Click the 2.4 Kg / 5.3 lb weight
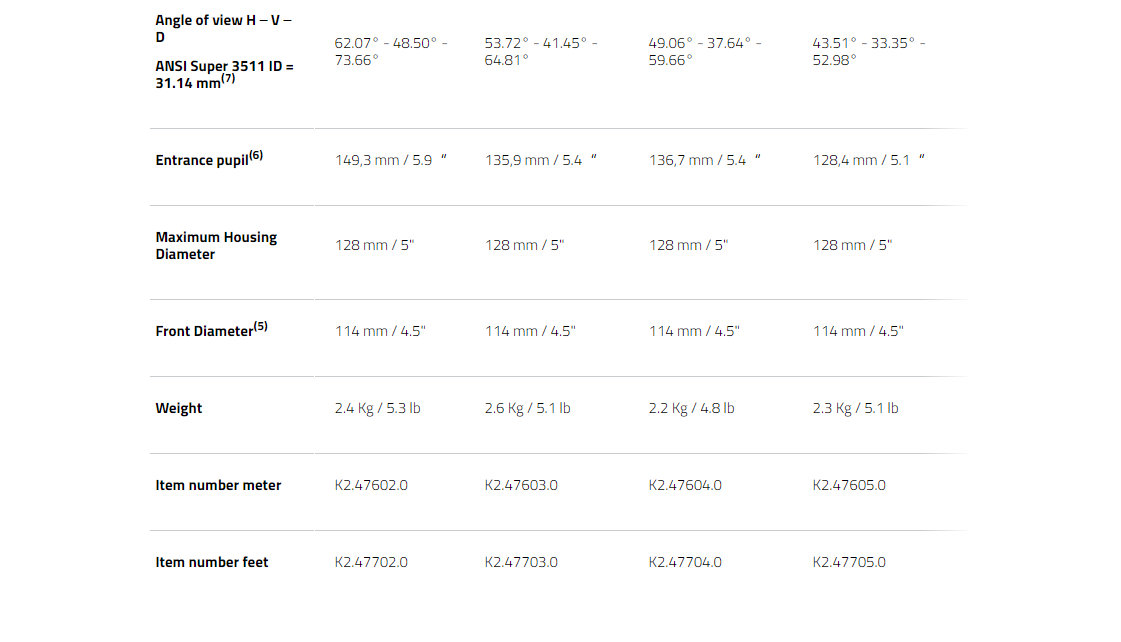The image size is (1121, 642). click(377, 408)
